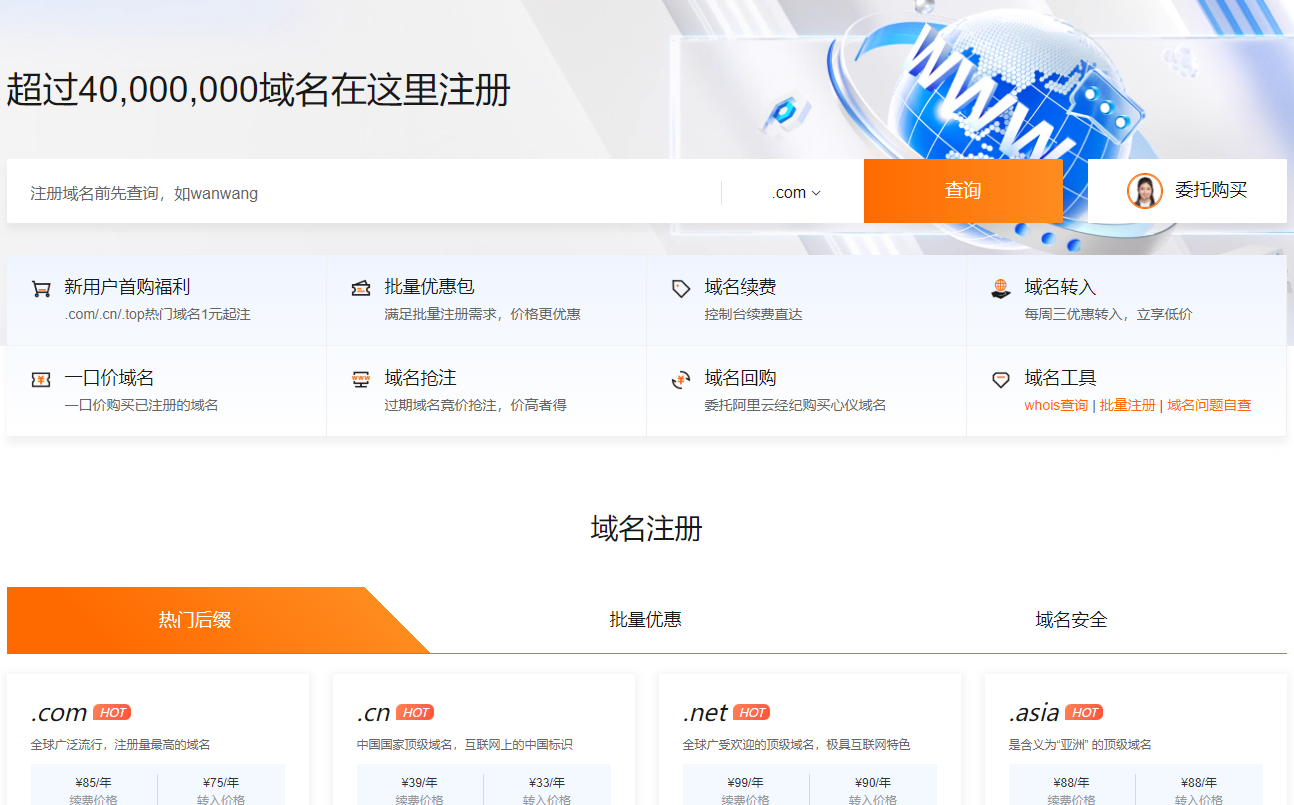This screenshot has height=805, width=1294.
Task: Open the 域名回购 entry
Action: tap(807, 391)
